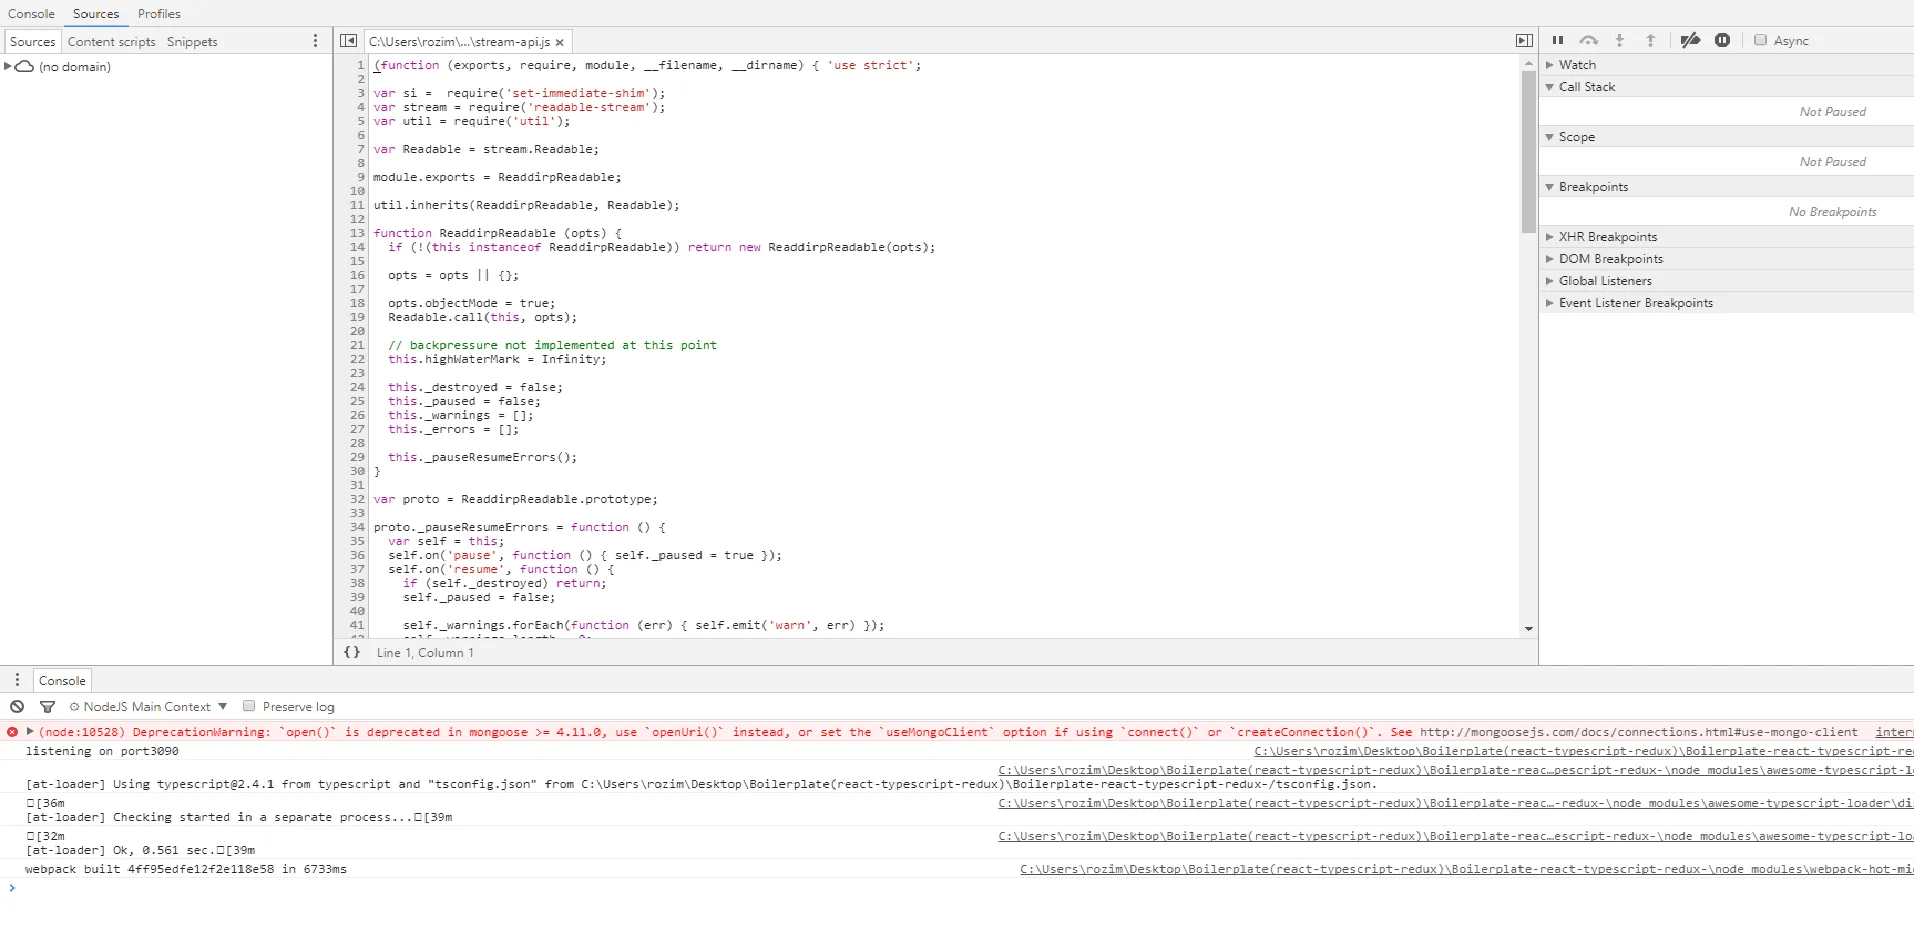Click the 'webpack built' console message text
The width and height of the screenshot is (1914, 950).
[186, 869]
